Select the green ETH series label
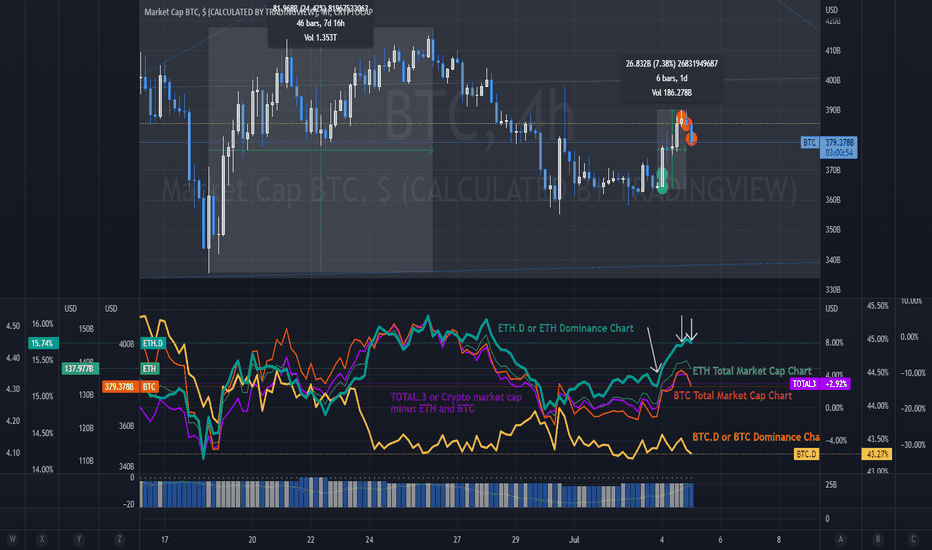Image resolution: width=932 pixels, height=550 pixels. [x=149, y=369]
